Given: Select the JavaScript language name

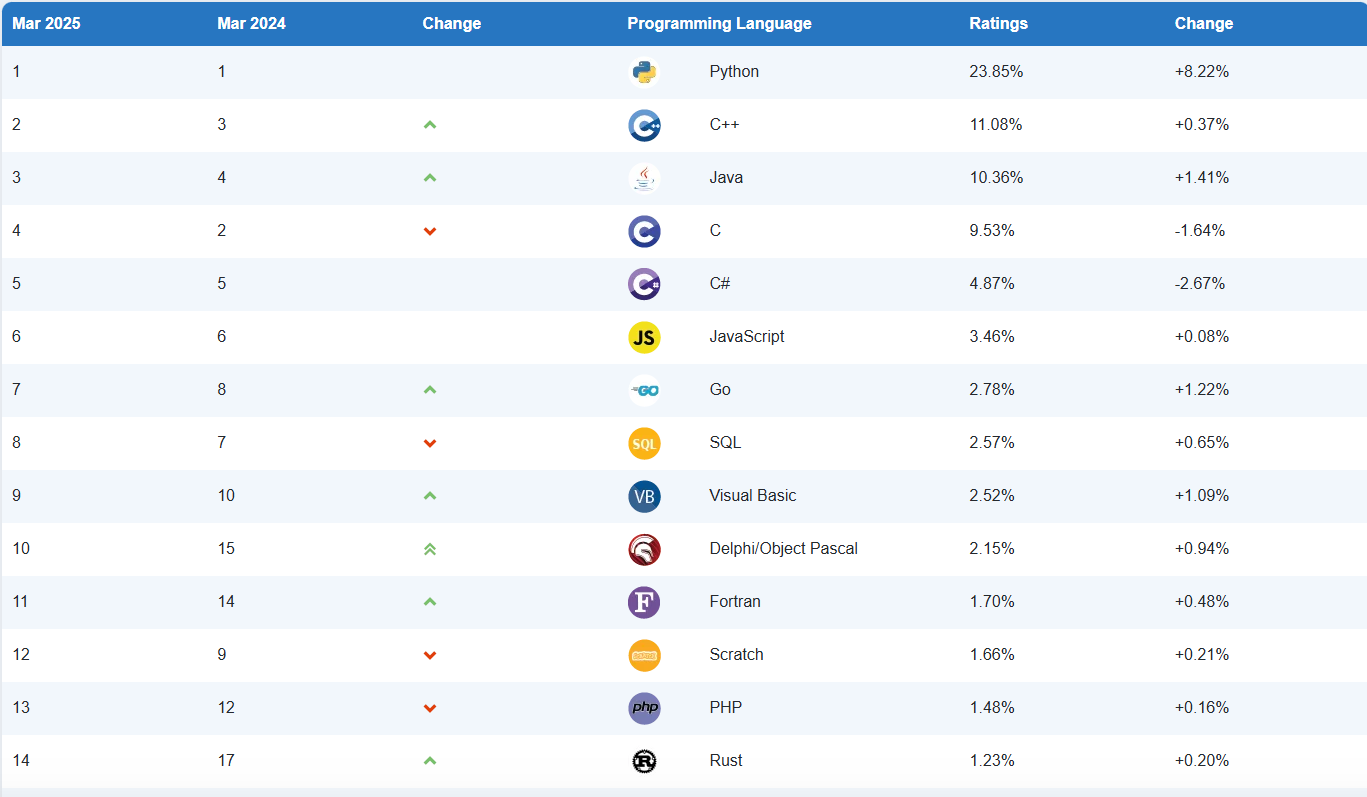Looking at the screenshot, I should 747,337.
